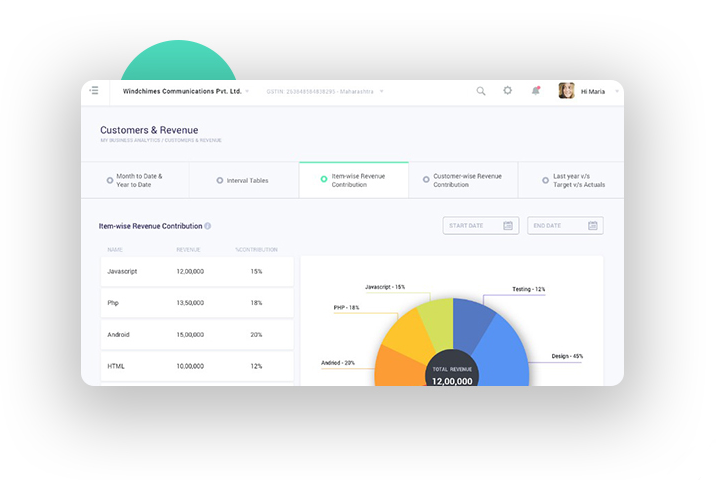Click the Android row in the table

197,335
